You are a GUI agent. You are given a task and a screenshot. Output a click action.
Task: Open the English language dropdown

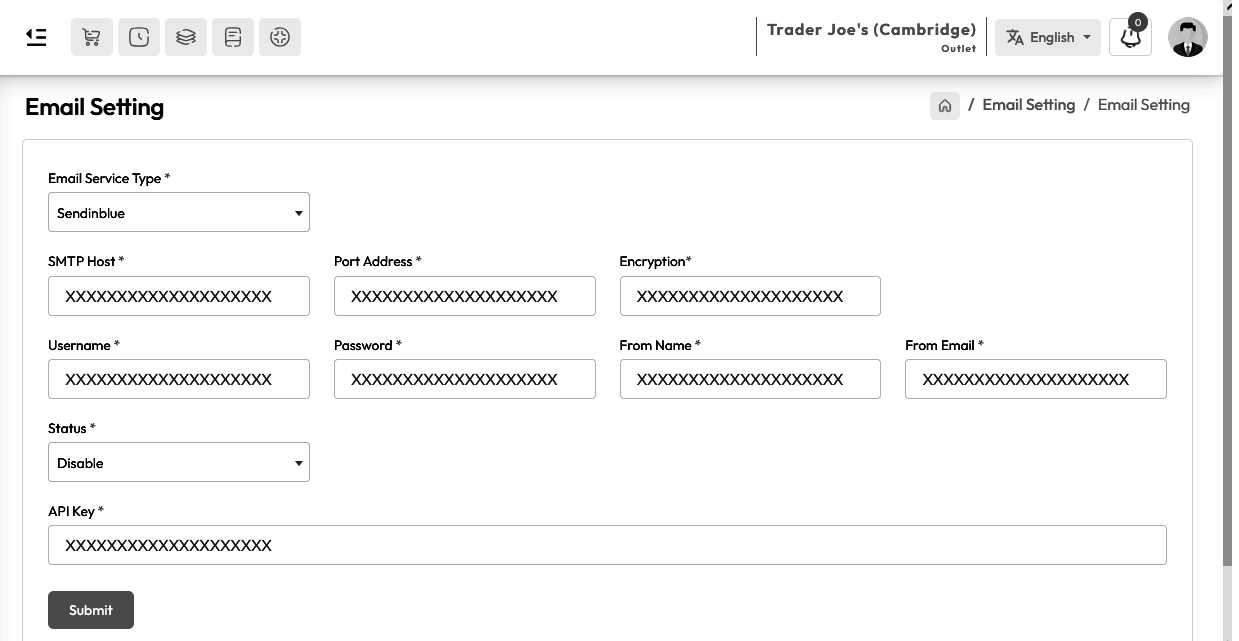click(x=1047, y=37)
